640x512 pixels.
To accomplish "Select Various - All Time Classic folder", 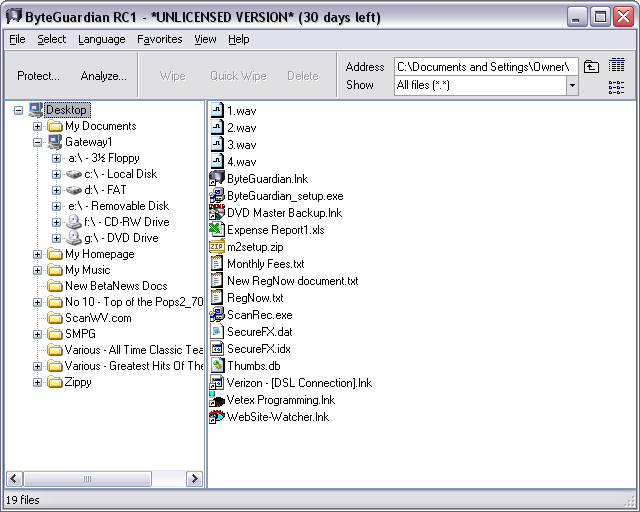I will click(134, 350).
